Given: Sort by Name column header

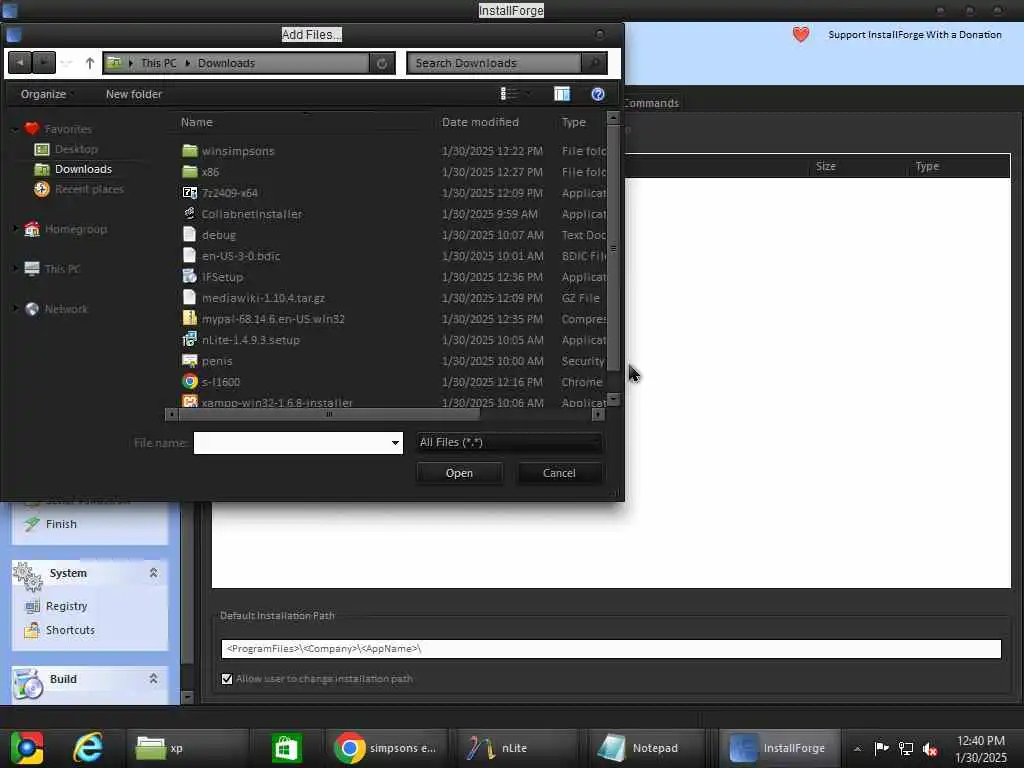Looking at the screenshot, I should pyautogui.click(x=197, y=122).
